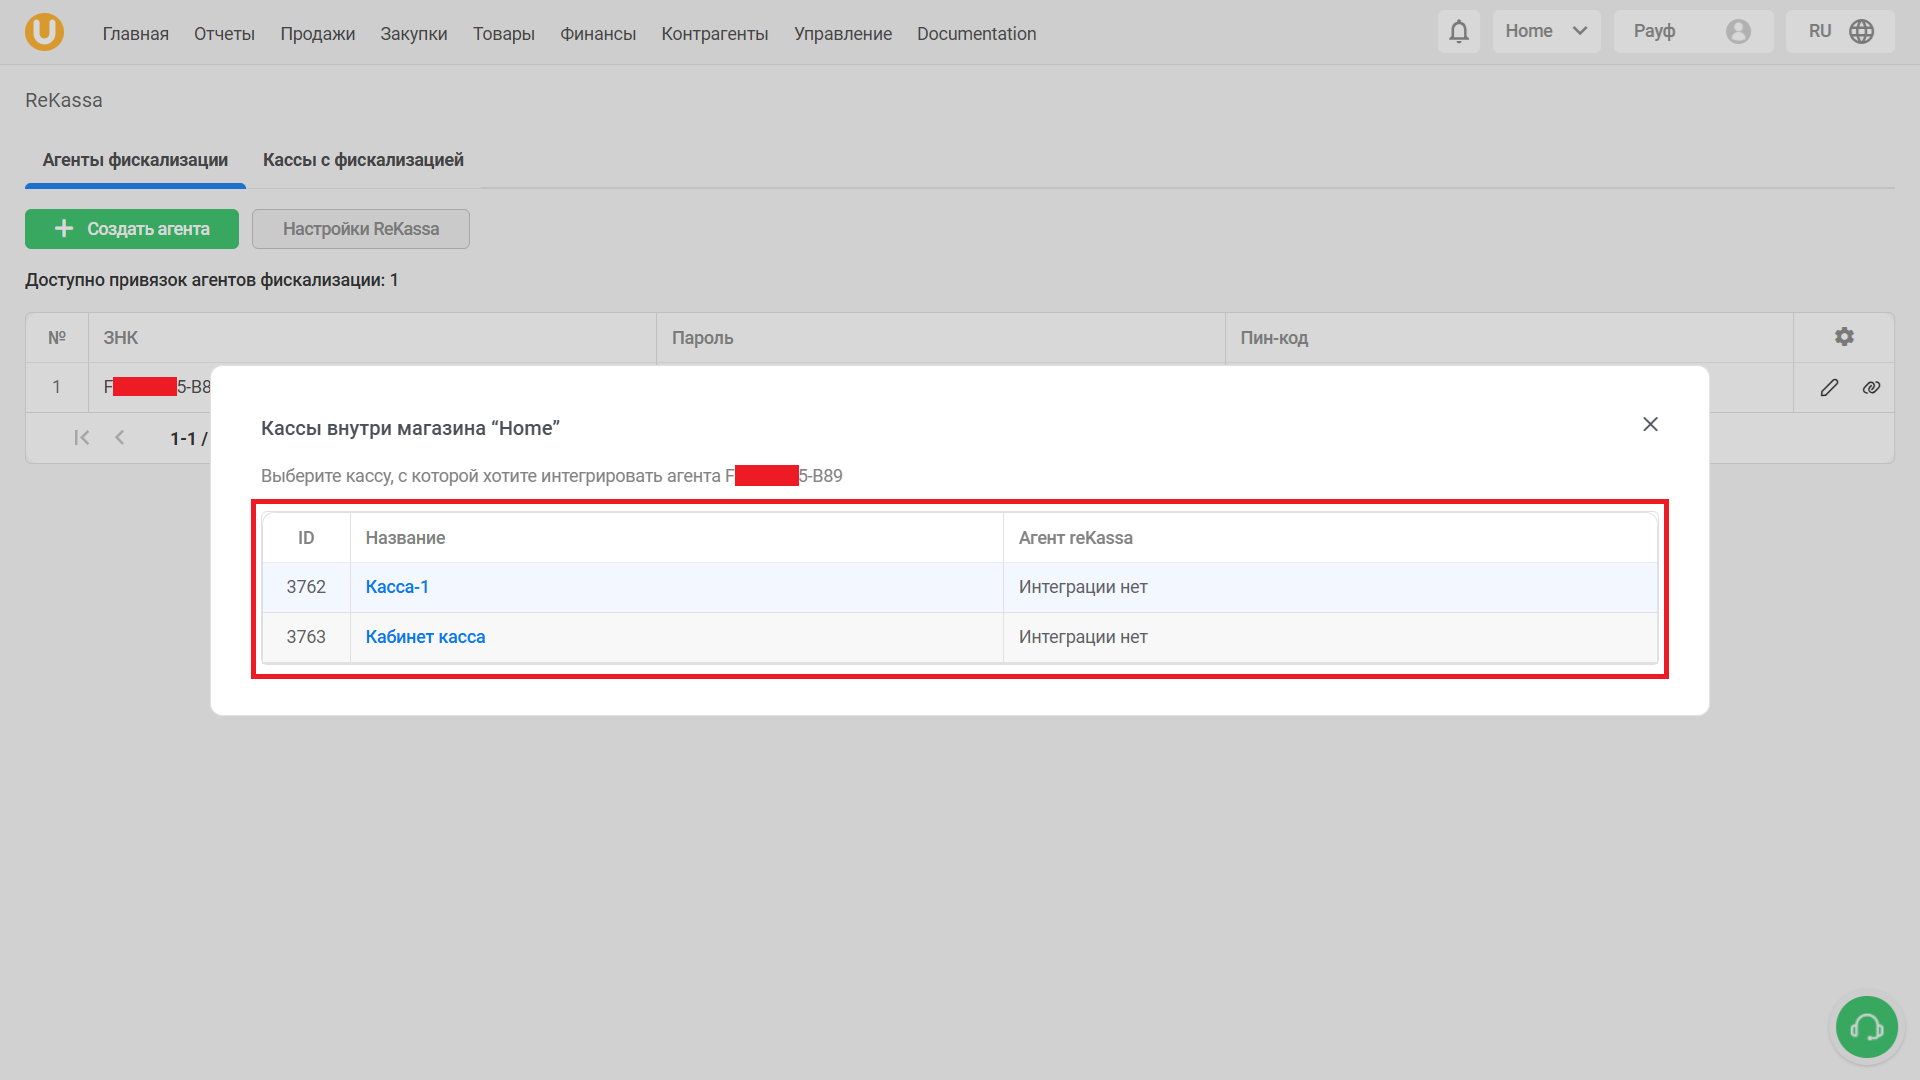Click the user avatar icon
This screenshot has width=1920, height=1080.
pos(1738,32)
